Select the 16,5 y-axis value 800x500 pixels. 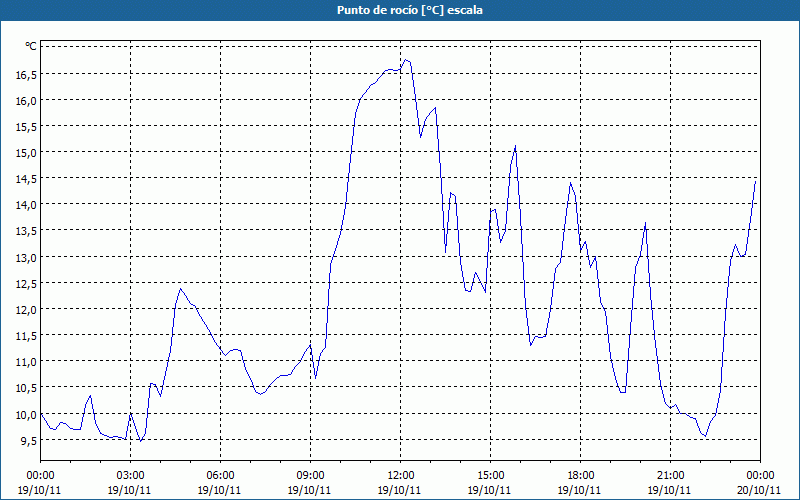26,75
